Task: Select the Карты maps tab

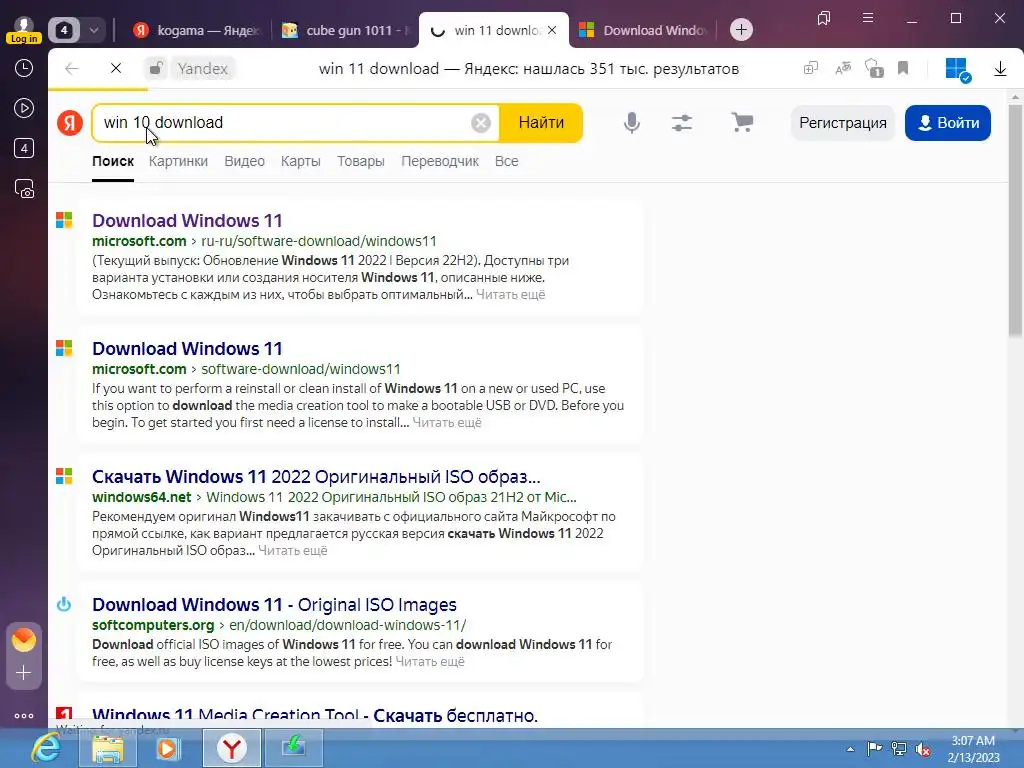Action: pyautogui.click(x=300, y=161)
